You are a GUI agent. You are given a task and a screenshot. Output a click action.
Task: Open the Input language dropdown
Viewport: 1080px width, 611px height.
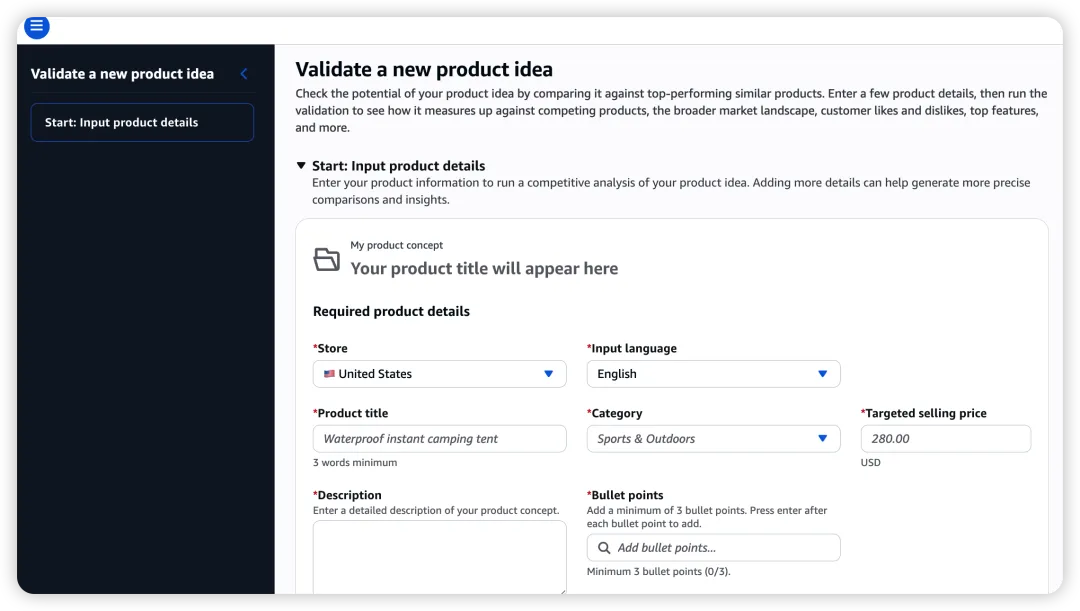tap(713, 374)
